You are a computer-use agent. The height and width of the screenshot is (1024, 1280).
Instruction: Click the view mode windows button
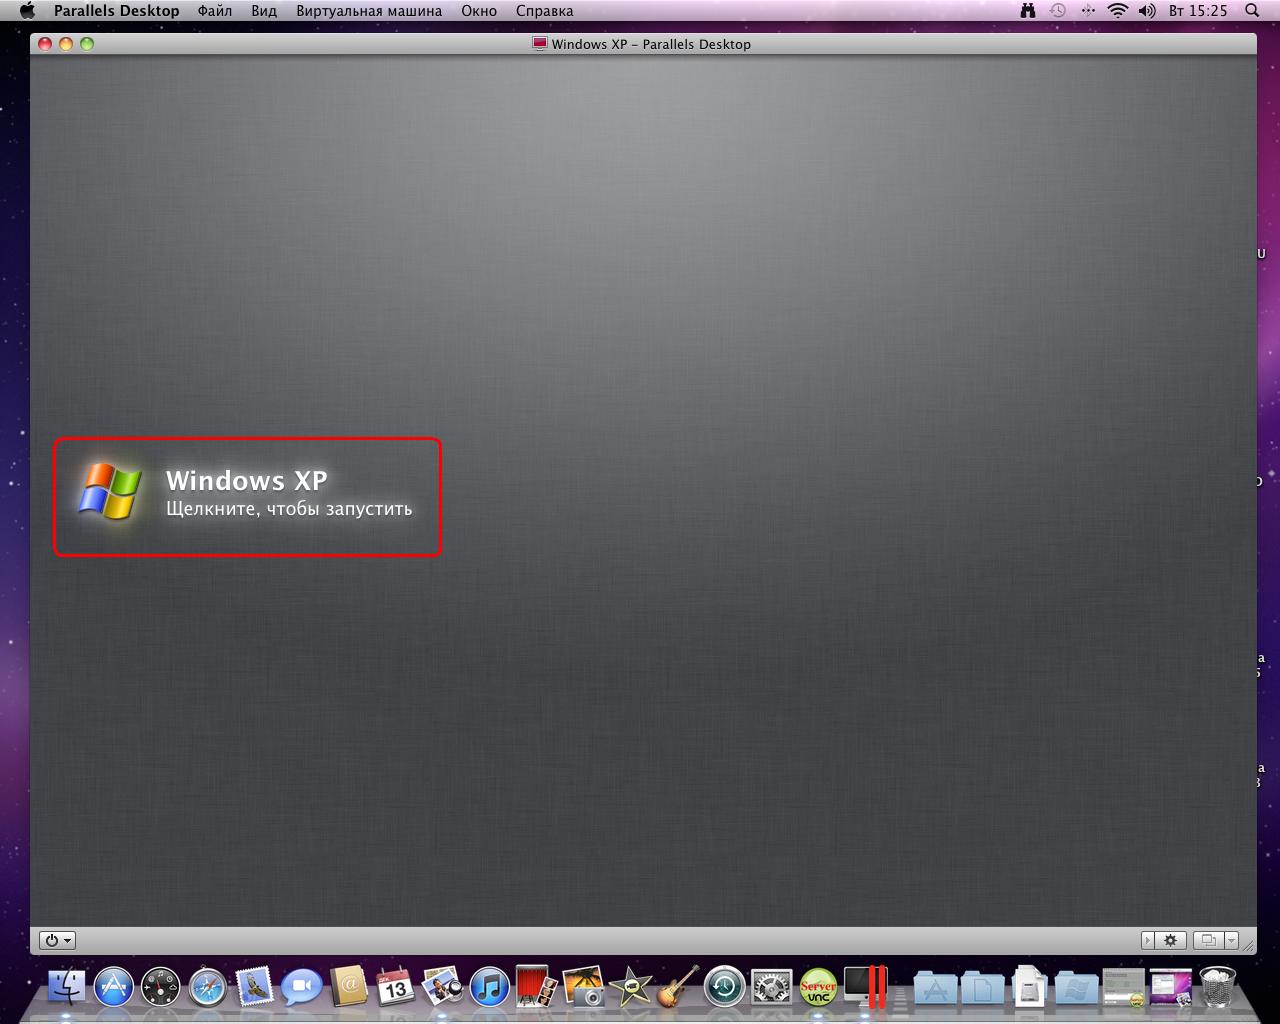(x=1208, y=940)
